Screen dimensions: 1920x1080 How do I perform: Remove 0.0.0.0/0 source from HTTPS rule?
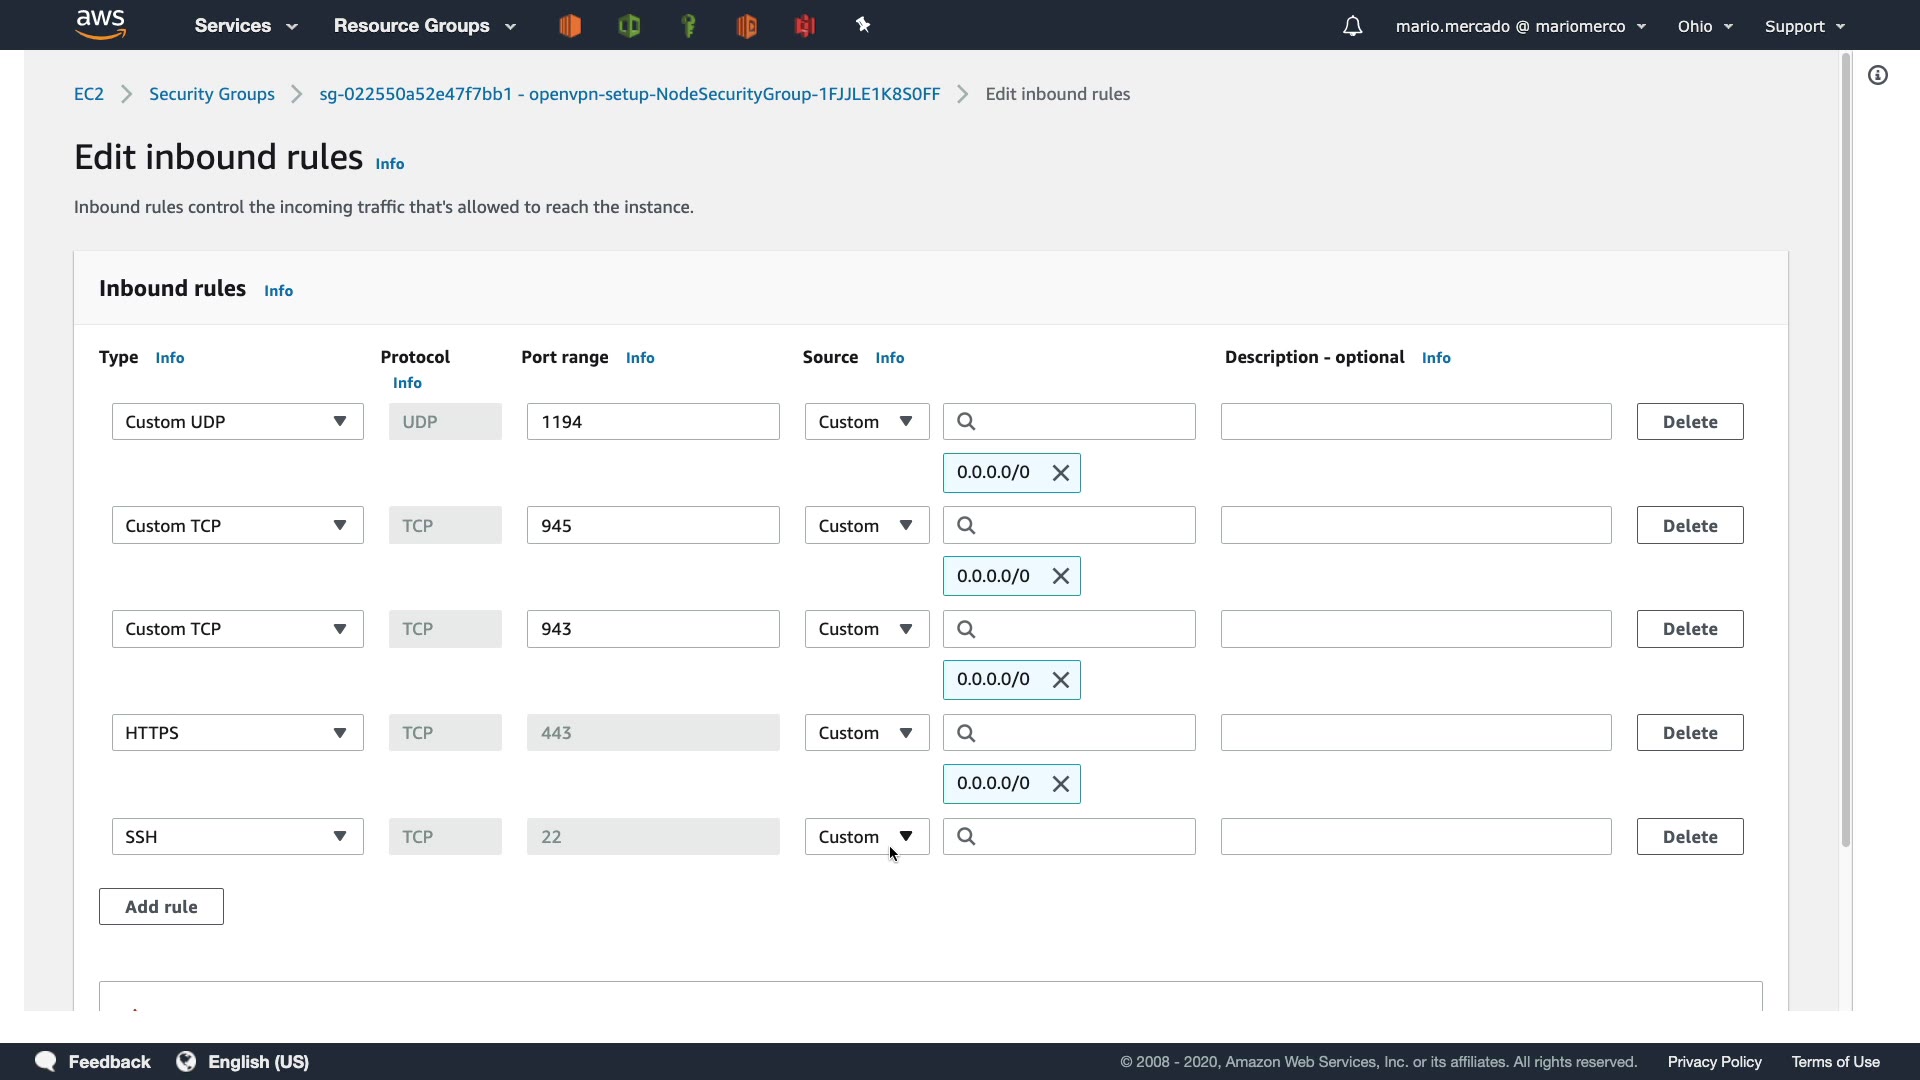[1061, 784]
